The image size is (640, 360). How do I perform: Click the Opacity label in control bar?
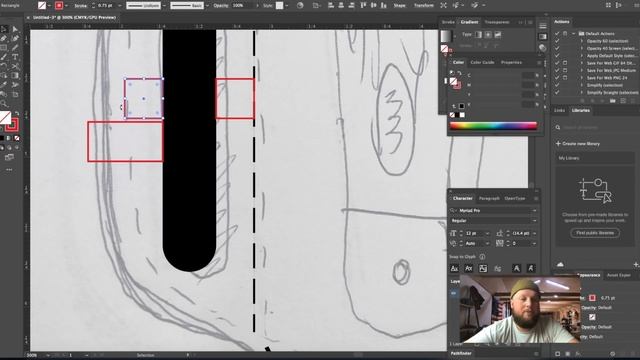tap(221, 6)
